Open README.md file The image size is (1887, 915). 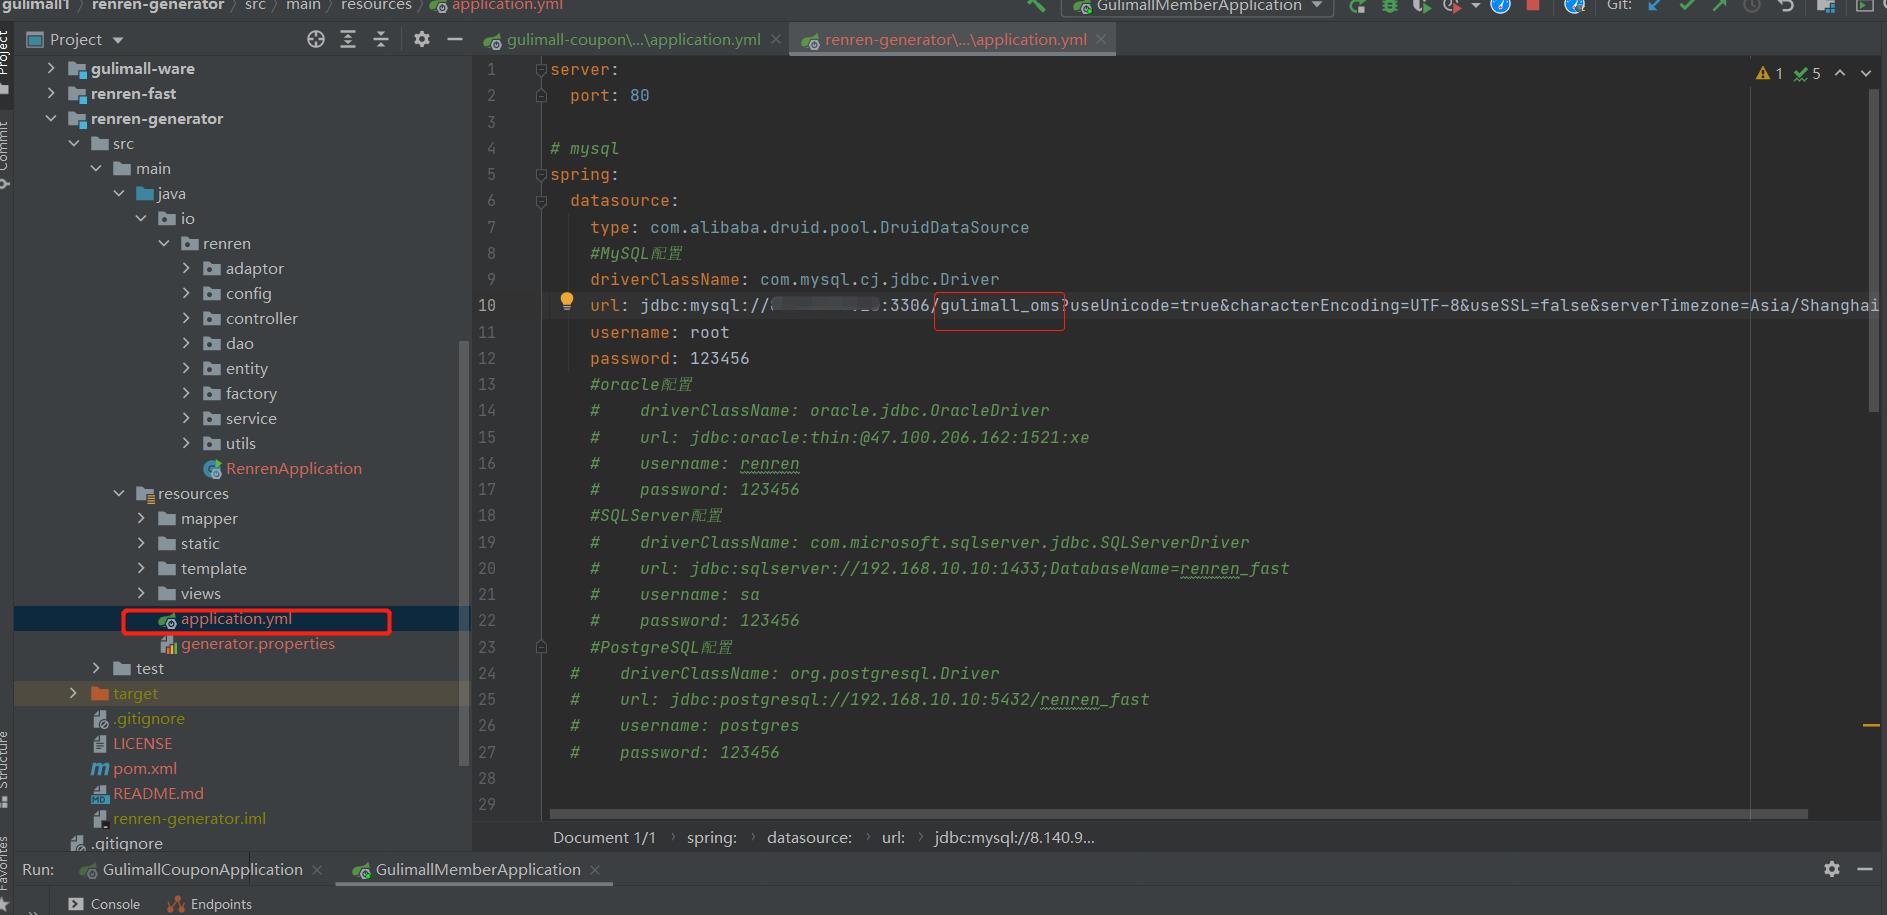157,793
